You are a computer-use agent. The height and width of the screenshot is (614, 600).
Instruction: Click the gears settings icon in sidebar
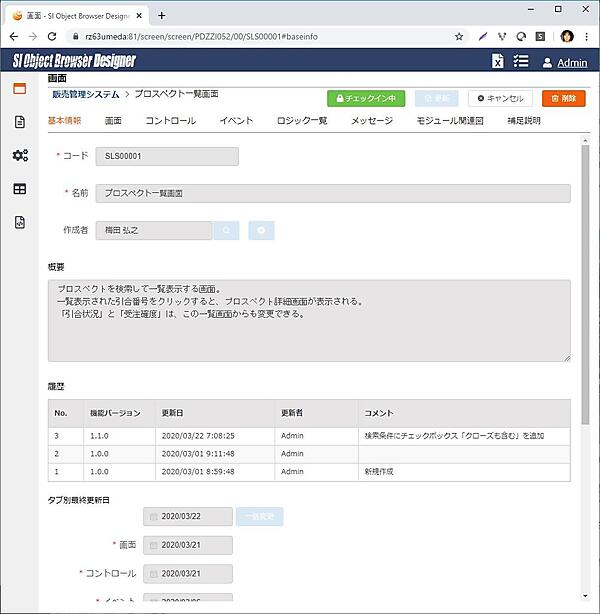pyautogui.click(x=19, y=155)
